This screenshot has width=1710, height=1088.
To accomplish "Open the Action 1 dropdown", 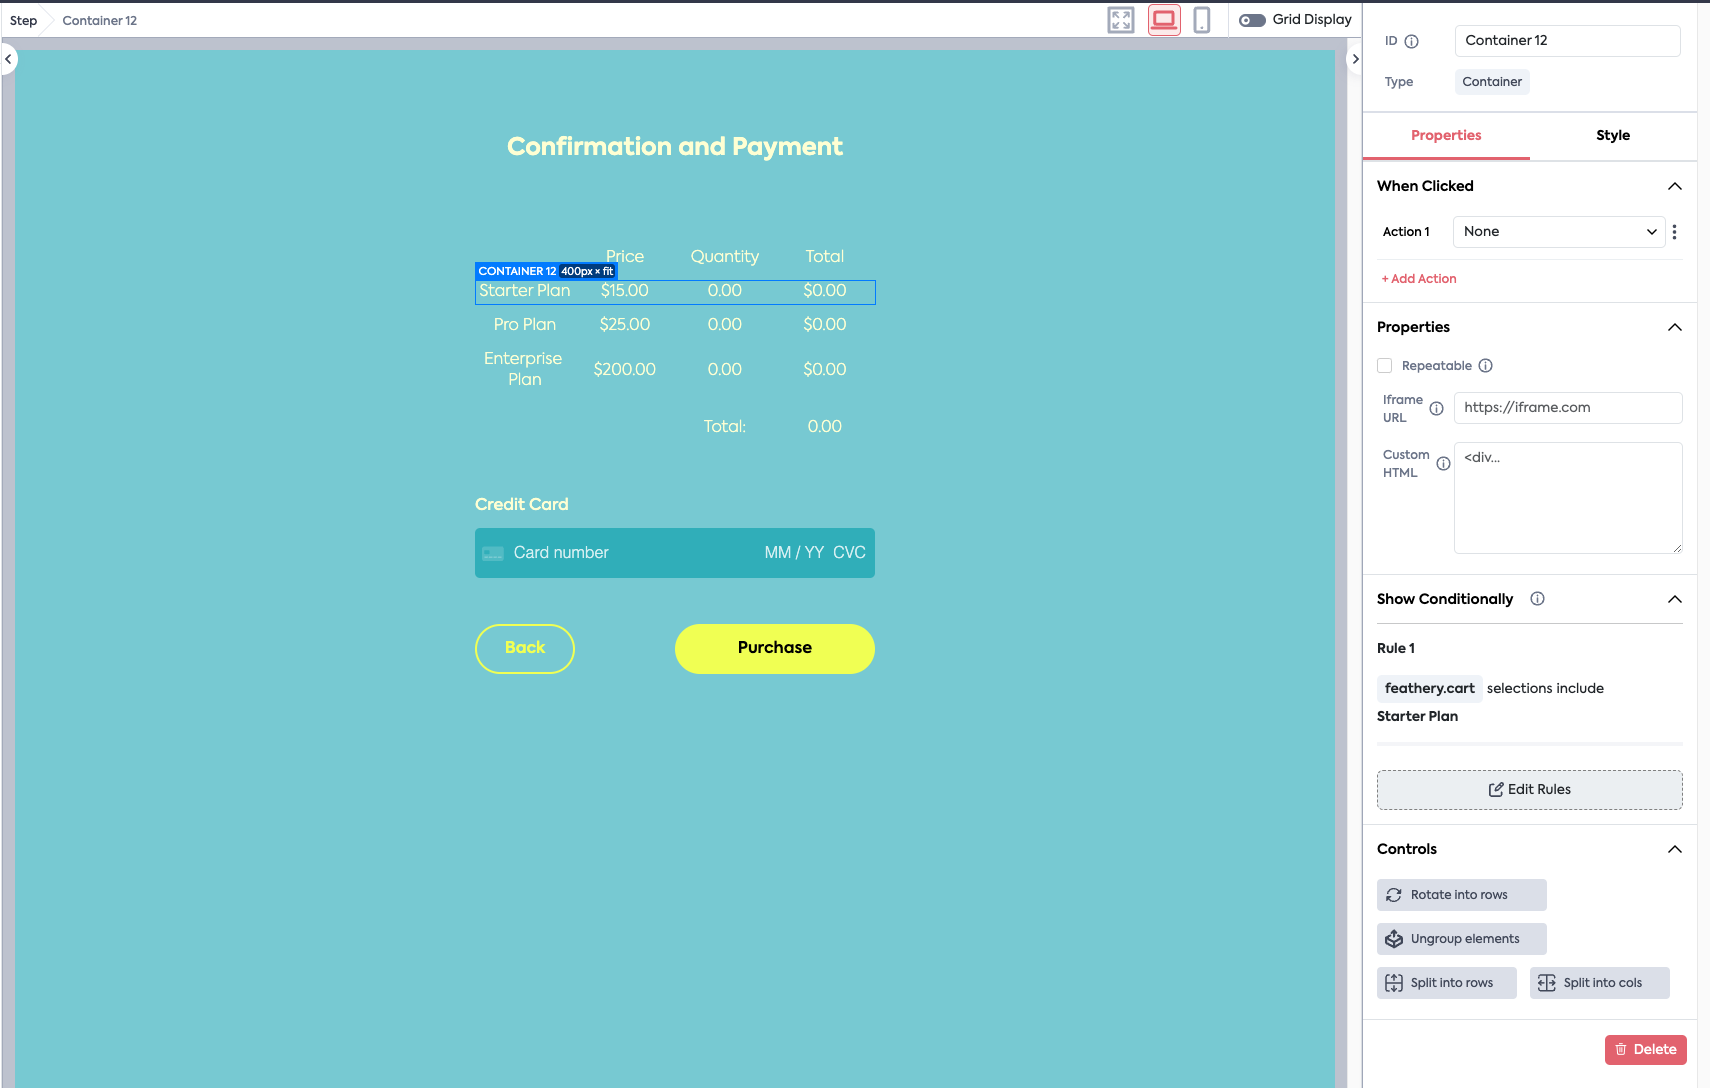I will point(1558,232).
